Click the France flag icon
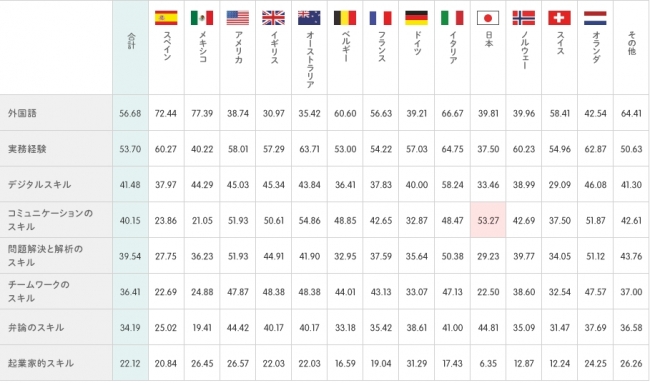650x383 pixels. [x=381, y=18]
